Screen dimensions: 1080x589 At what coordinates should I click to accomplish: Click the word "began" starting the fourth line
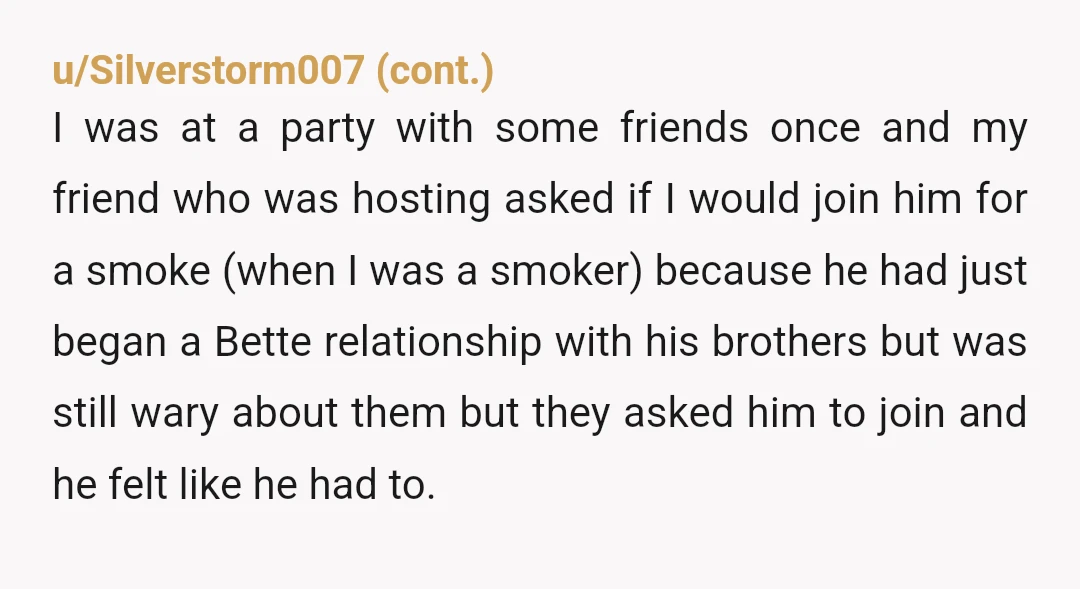click(x=110, y=344)
